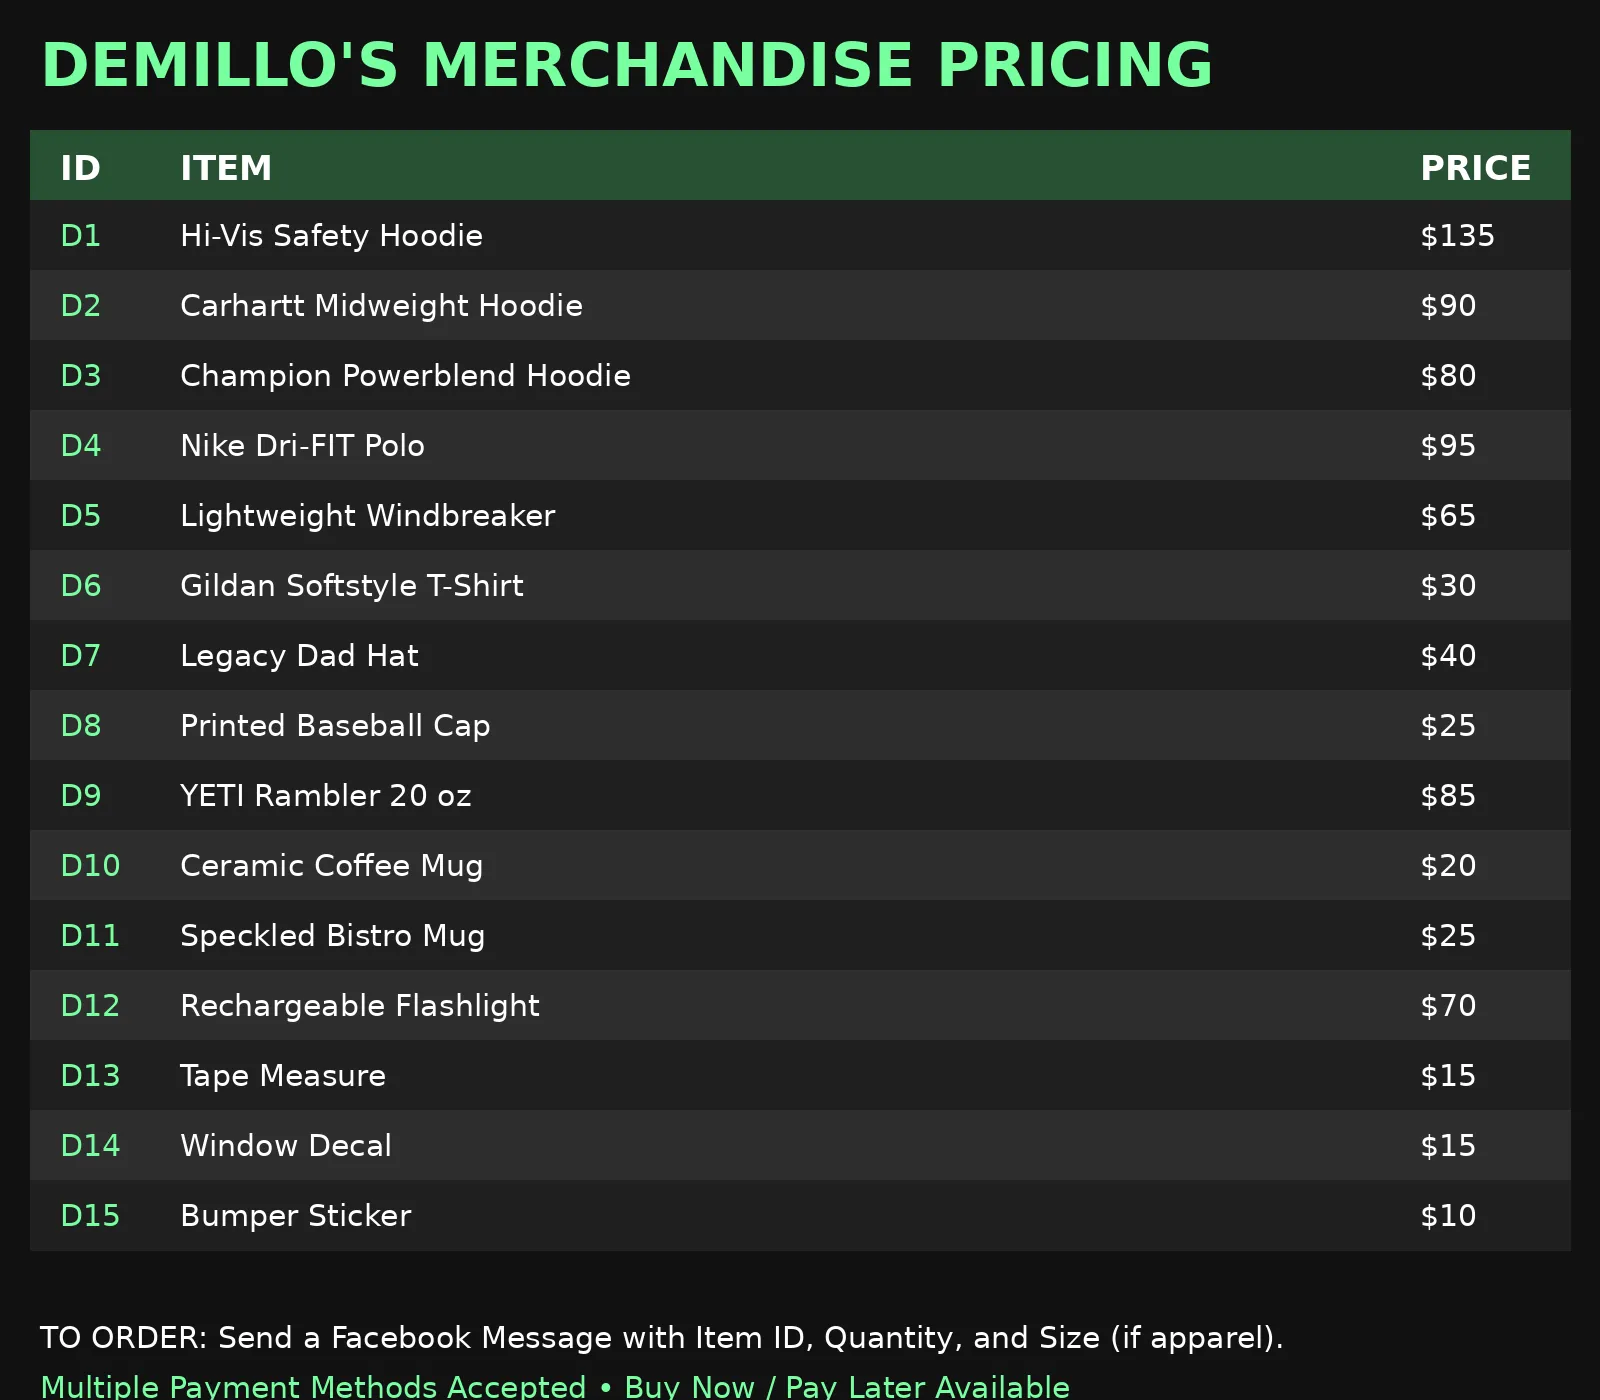This screenshot has width=1600, height=1400.
Task: Select the Tape Measure row
Action: click(800, 1075)
